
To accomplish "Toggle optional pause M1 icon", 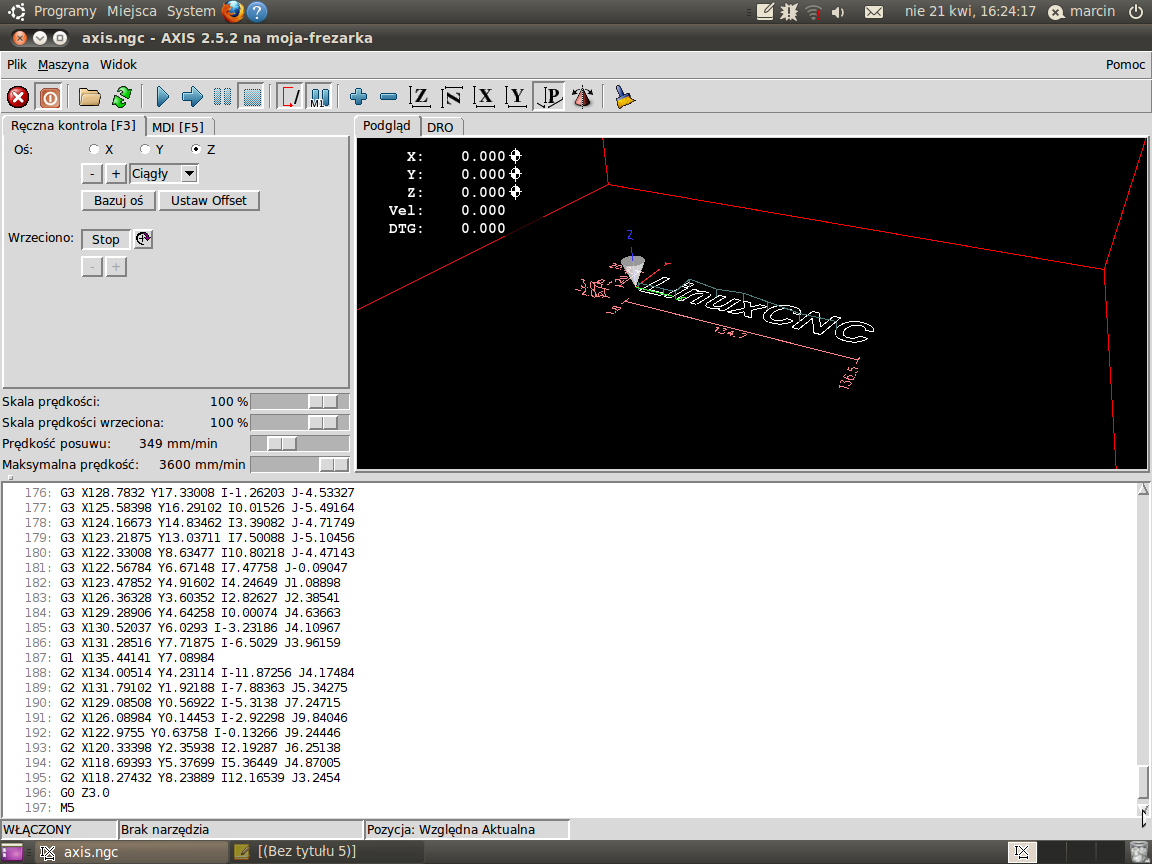I will pos(320,97).
